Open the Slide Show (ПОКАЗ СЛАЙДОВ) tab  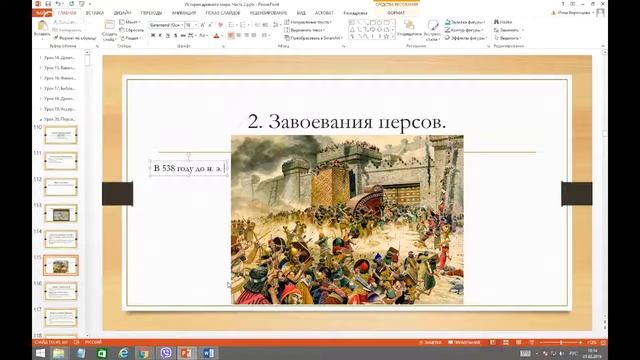click(223, 13)
